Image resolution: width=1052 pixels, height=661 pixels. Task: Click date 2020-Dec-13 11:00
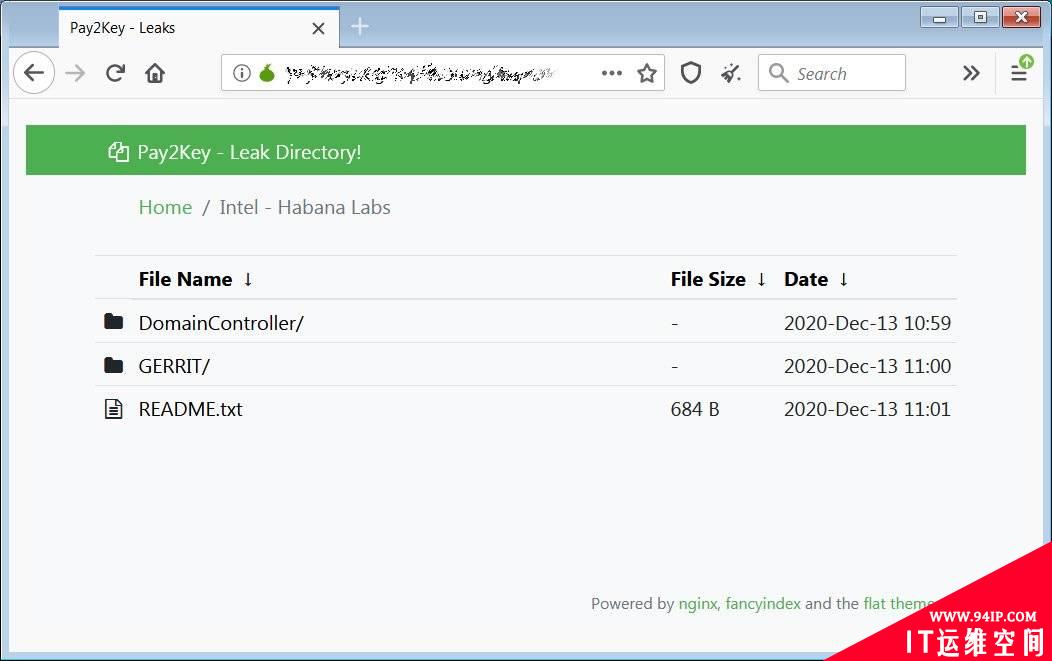click(867, 366)
